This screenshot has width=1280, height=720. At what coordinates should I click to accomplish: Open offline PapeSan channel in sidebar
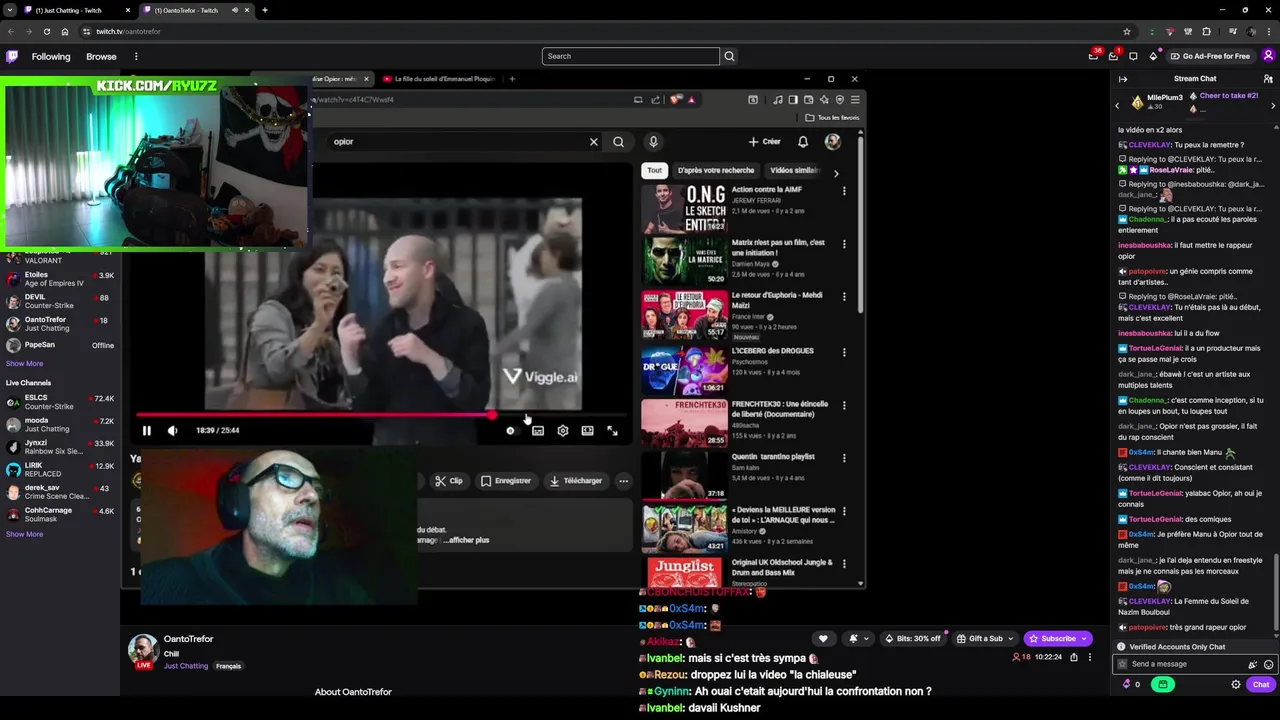[60, 345]
